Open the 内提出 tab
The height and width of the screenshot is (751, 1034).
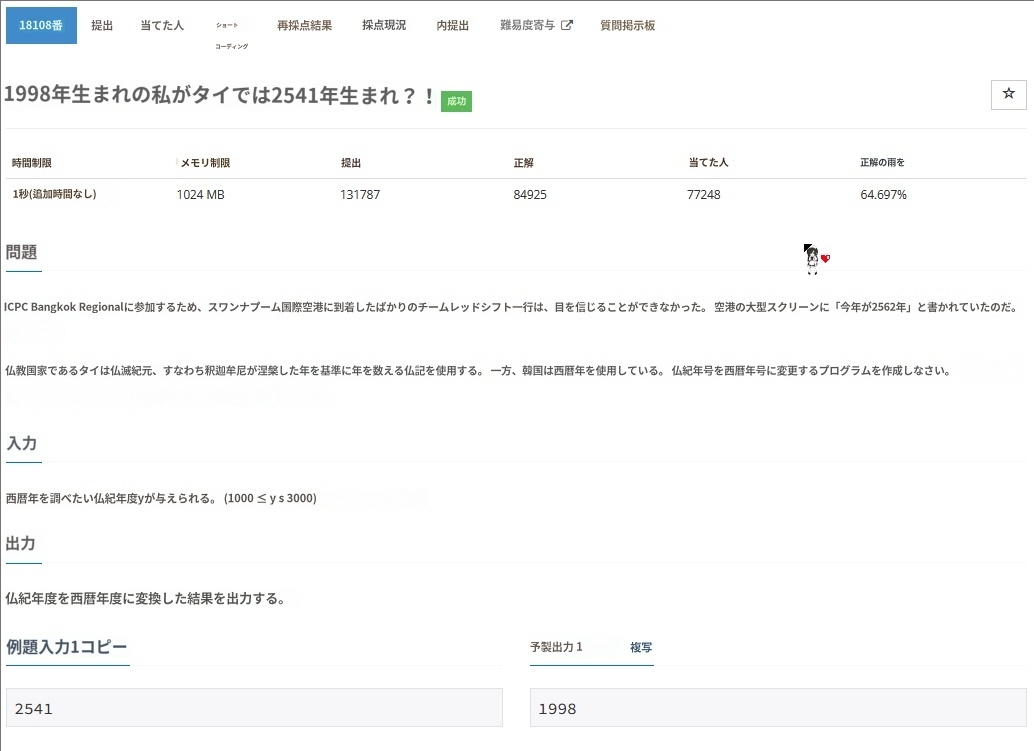[x=452, y=26]
